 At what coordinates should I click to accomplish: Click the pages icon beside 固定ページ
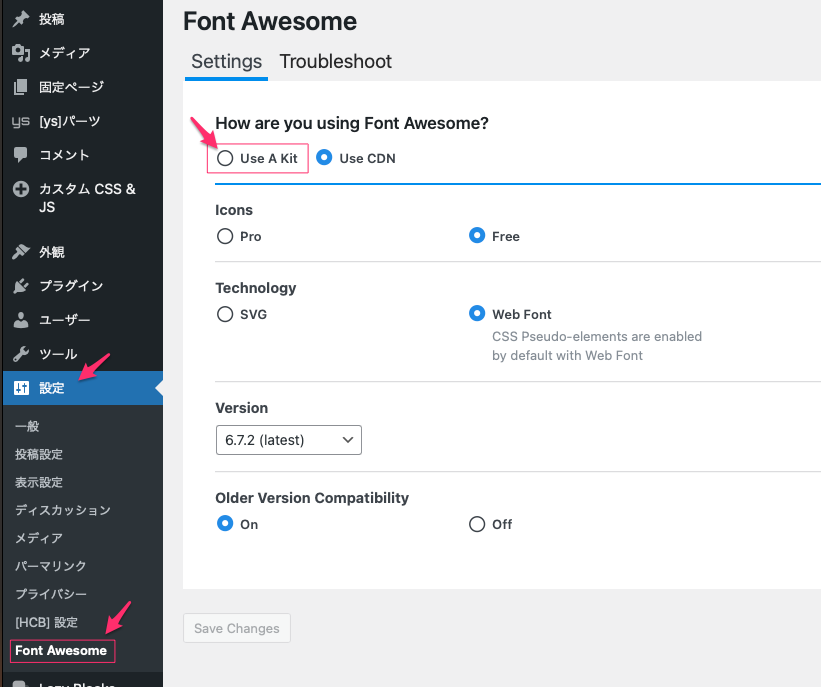(20, 87)
